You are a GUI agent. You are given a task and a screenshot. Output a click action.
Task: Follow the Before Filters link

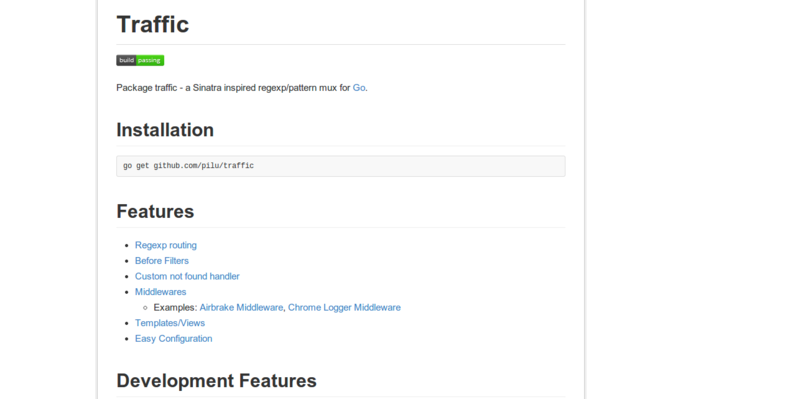pyautogui.click(x=162, y=261)
